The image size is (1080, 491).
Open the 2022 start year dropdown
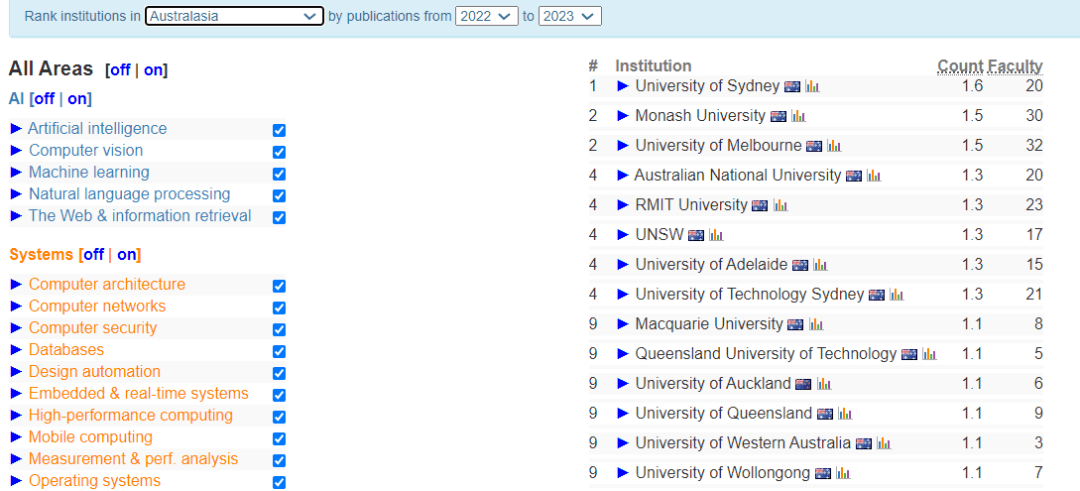click(x=486, y=16)
